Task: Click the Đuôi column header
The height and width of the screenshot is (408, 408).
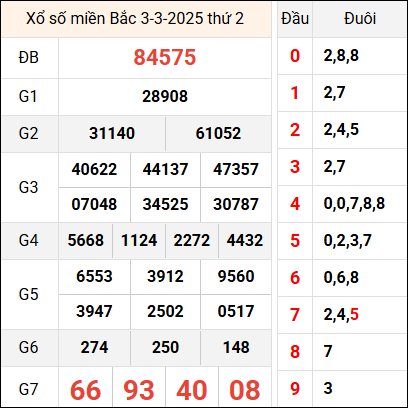Action: (360, 19)
